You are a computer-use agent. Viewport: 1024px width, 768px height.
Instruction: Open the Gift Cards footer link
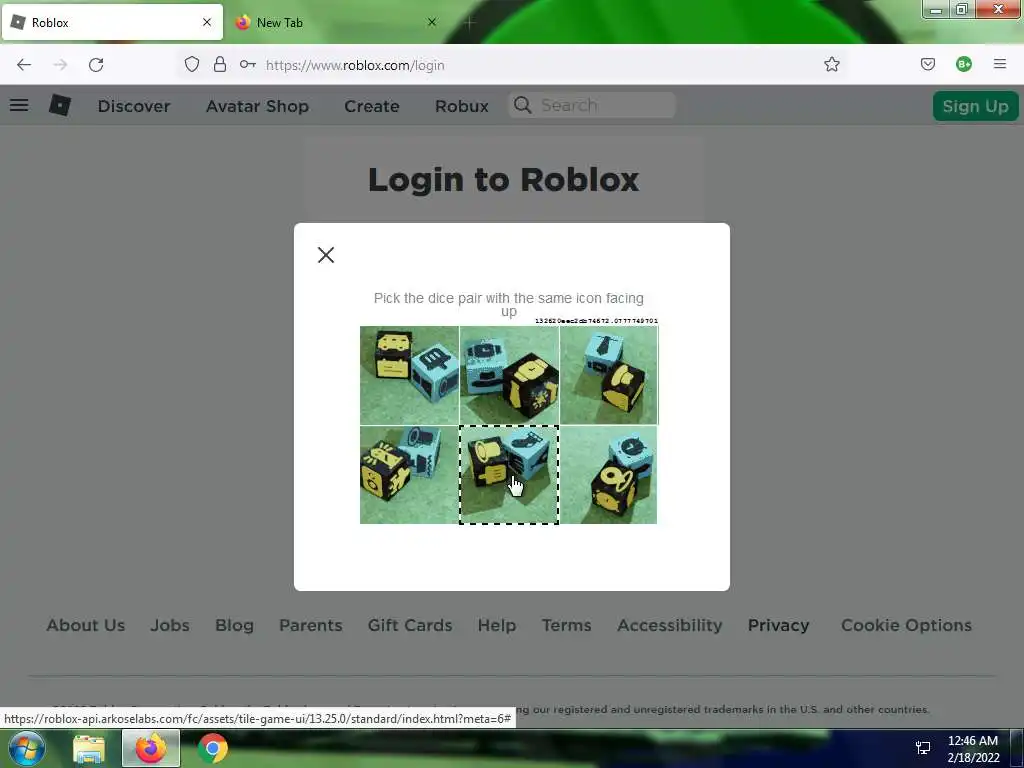(410, 625)
